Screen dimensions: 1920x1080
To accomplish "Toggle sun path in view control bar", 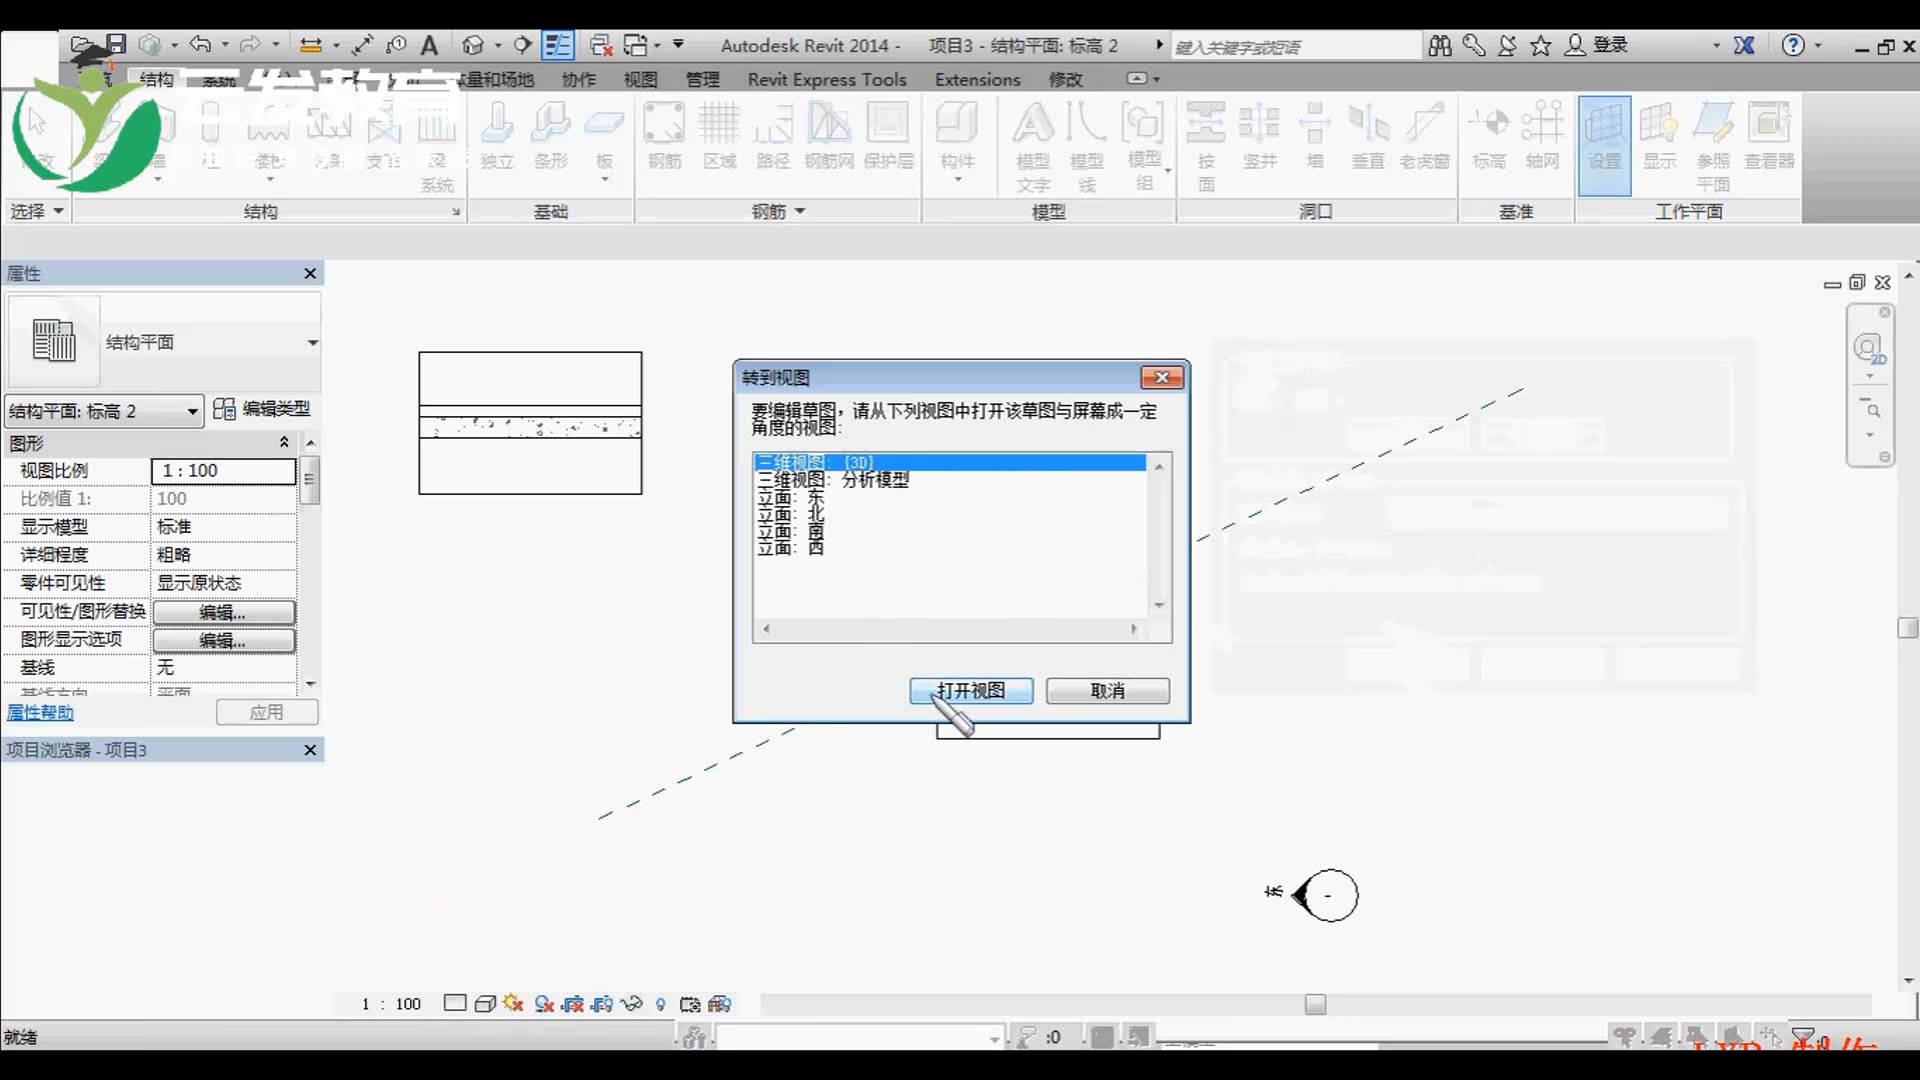I will [x=514, y=1003].
